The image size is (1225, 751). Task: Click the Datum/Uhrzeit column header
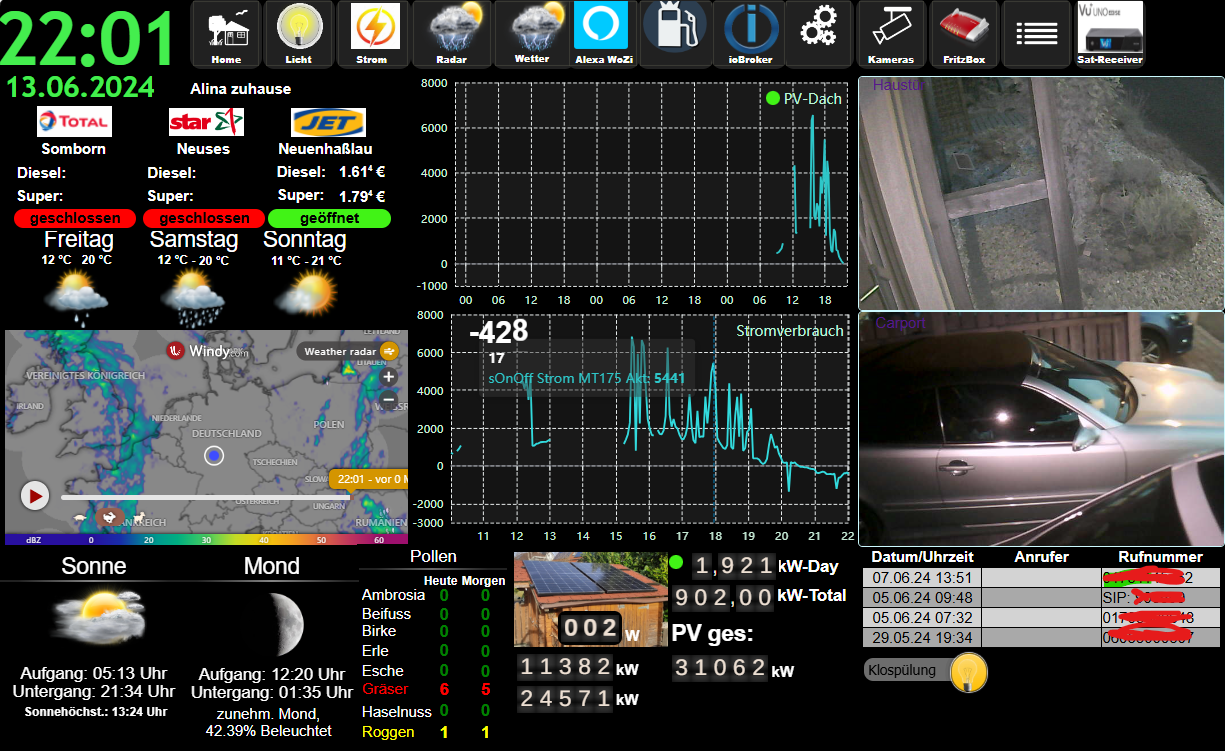point(922,557)
